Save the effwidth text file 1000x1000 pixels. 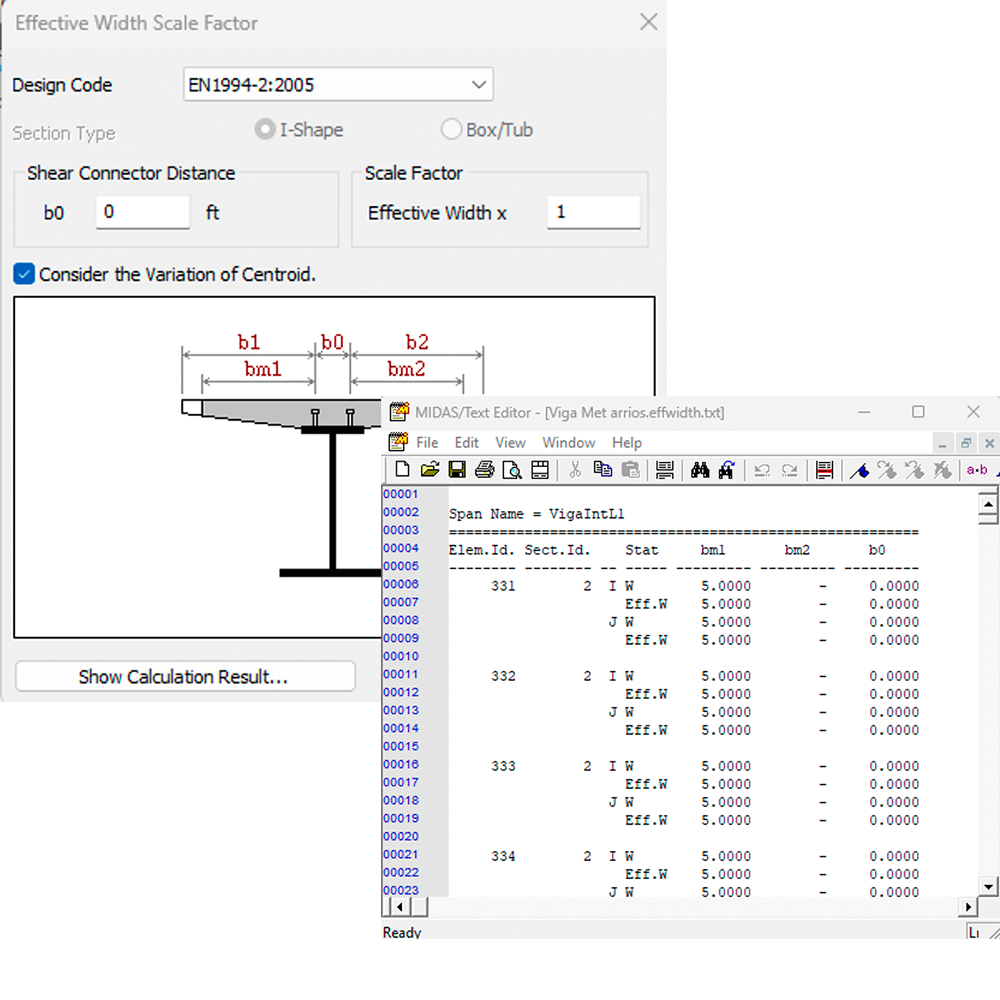pos(457,470)
